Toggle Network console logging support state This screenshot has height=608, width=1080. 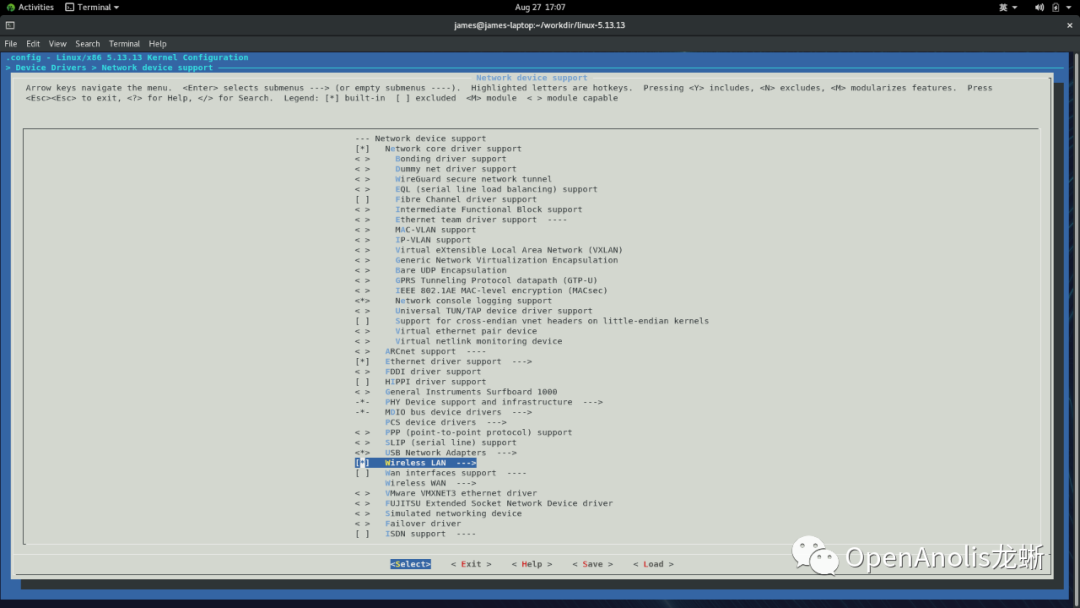tap(362, 301)
